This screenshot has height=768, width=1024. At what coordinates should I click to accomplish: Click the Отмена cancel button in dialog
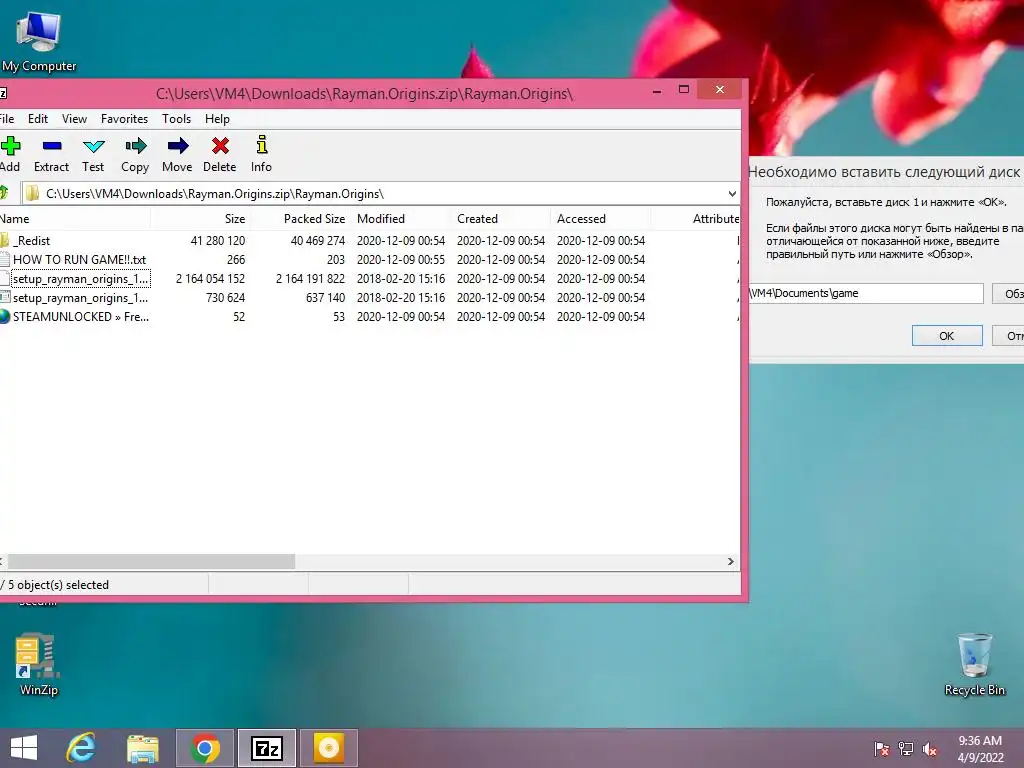[x=1008, y=336]
